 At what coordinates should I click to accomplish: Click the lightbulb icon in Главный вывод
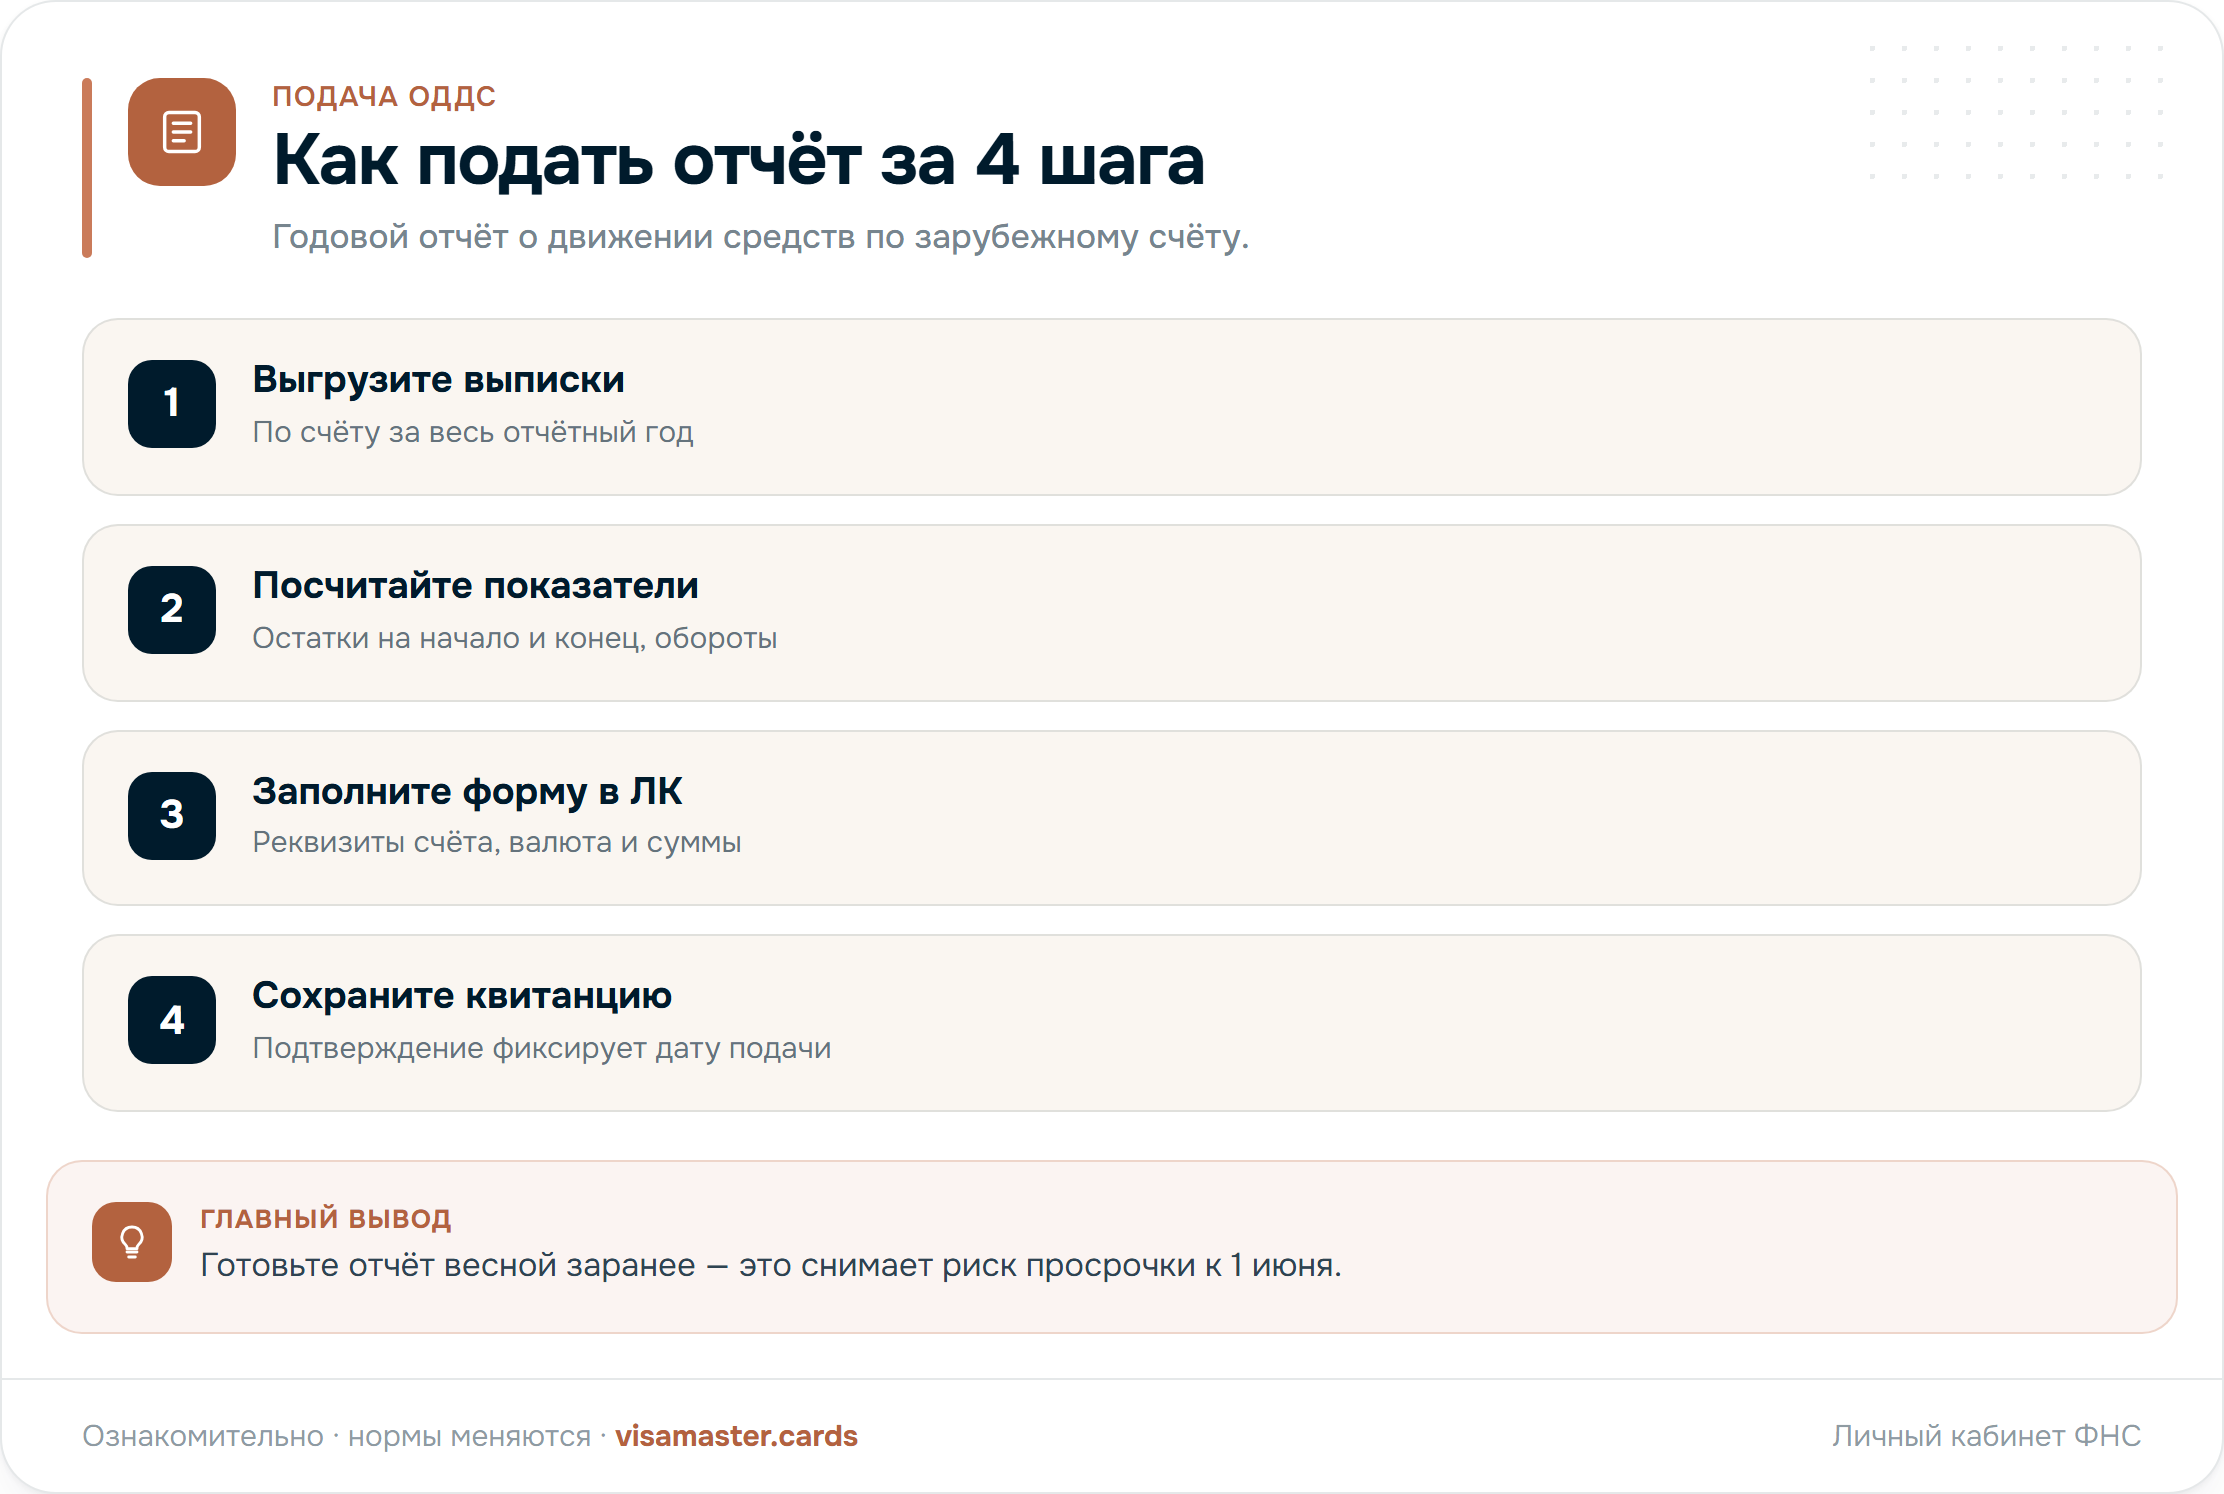132,1242
